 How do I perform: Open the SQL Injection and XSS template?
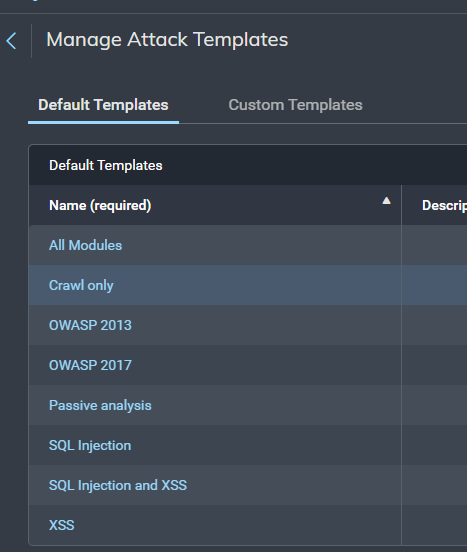point(118,485)
